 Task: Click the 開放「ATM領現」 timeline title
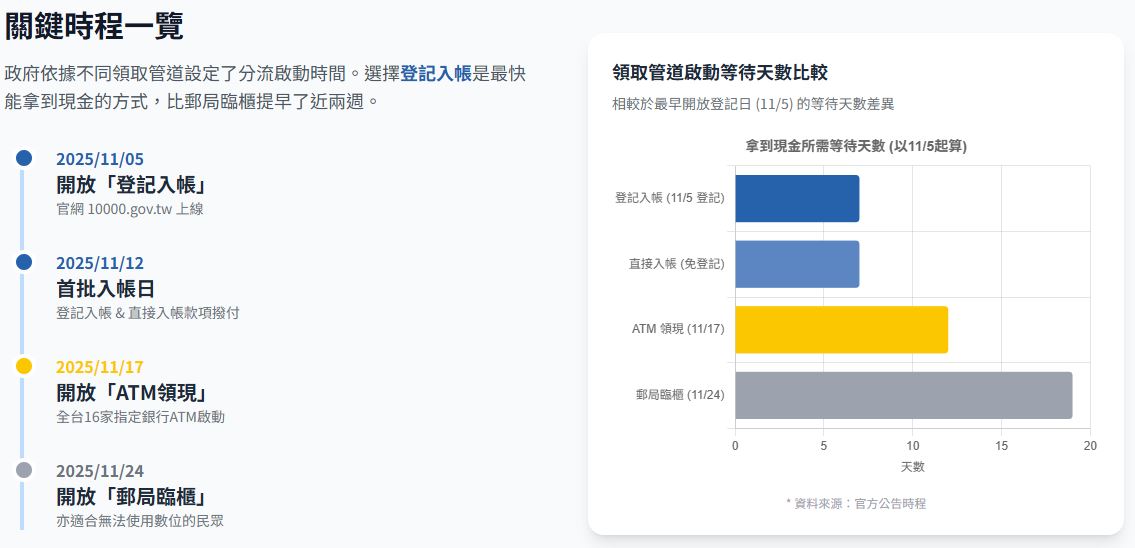[x=132, y=393]
